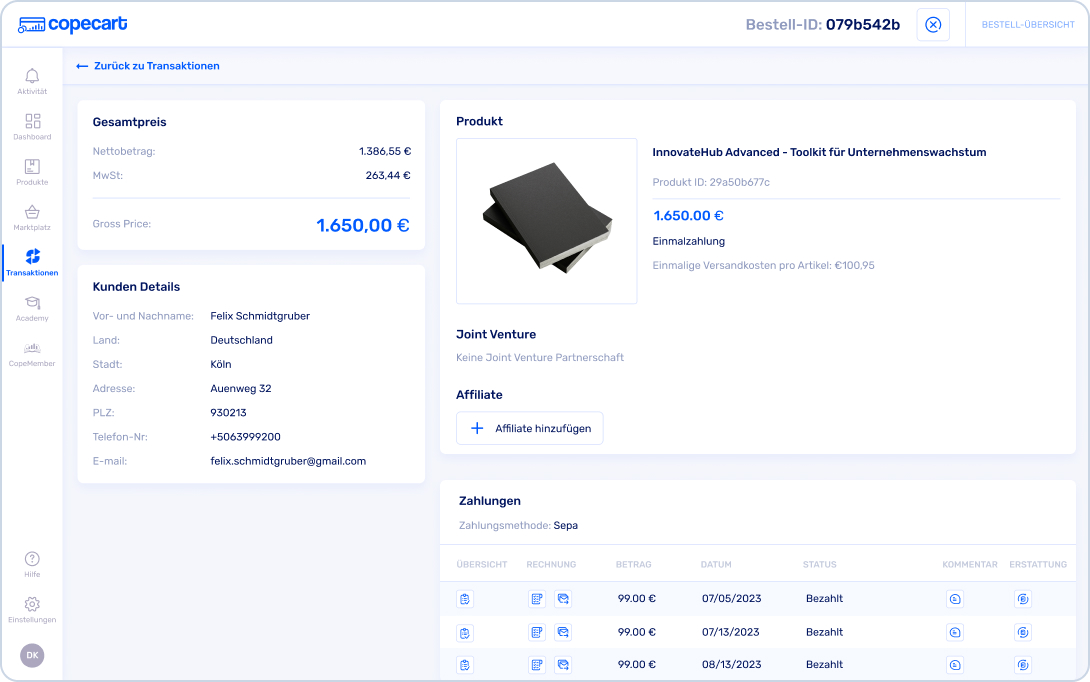
Task: Click BETRAG column header
Action: pos(634,565)
